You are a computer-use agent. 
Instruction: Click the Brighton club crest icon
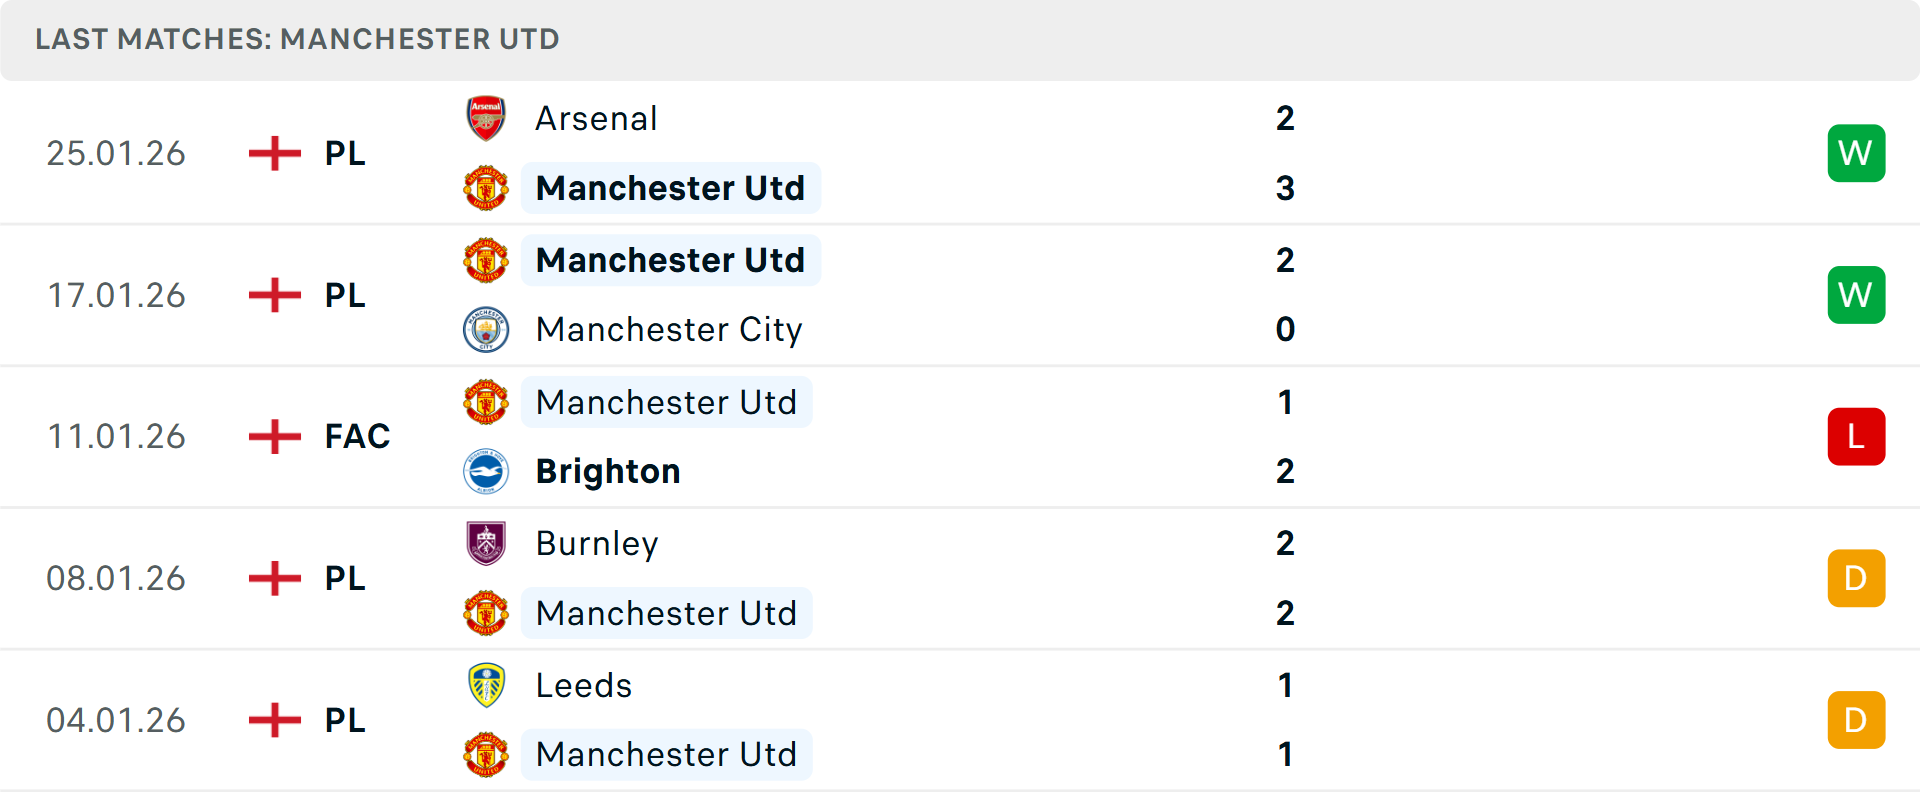pos(486,471)
